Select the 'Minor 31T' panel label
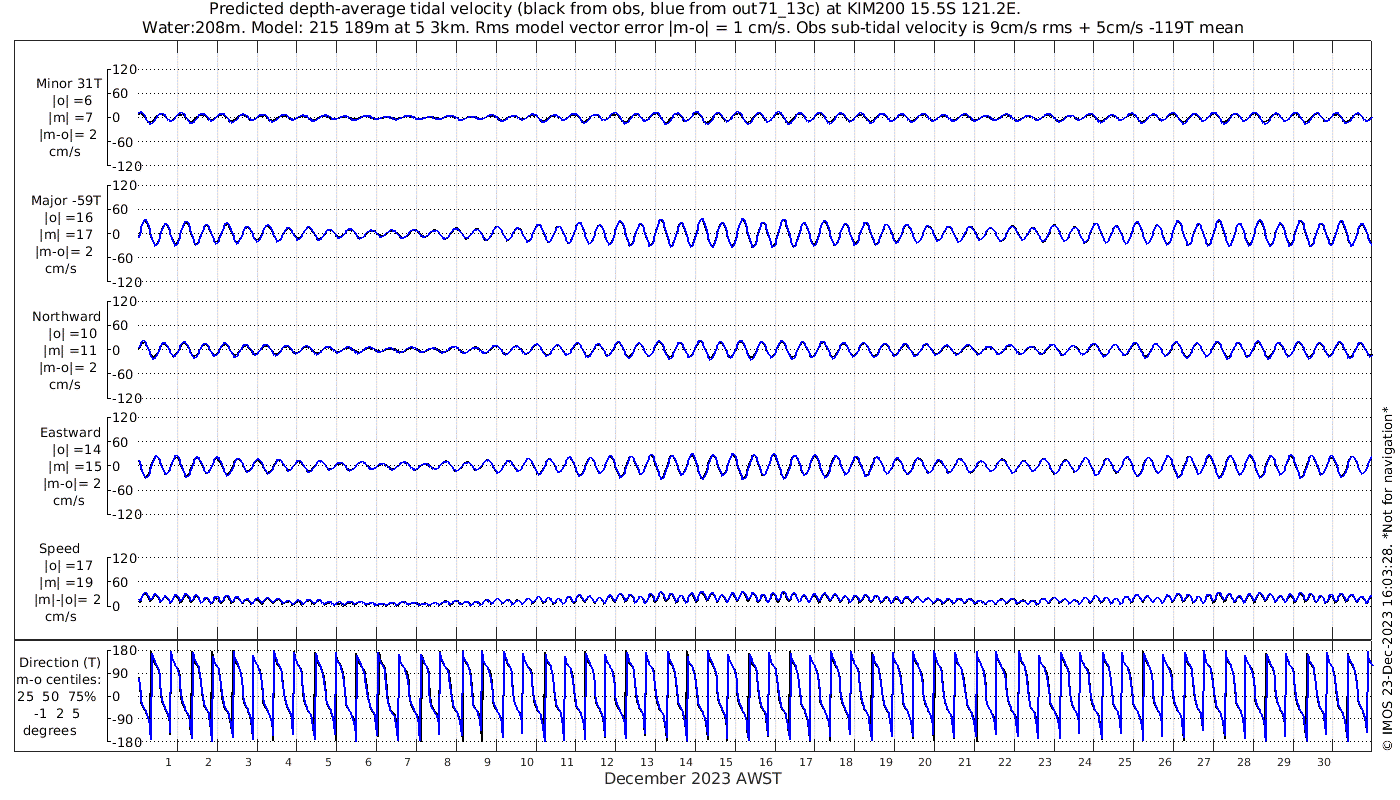This screenshot has height=800, width=1400. (x=68, y=83)
